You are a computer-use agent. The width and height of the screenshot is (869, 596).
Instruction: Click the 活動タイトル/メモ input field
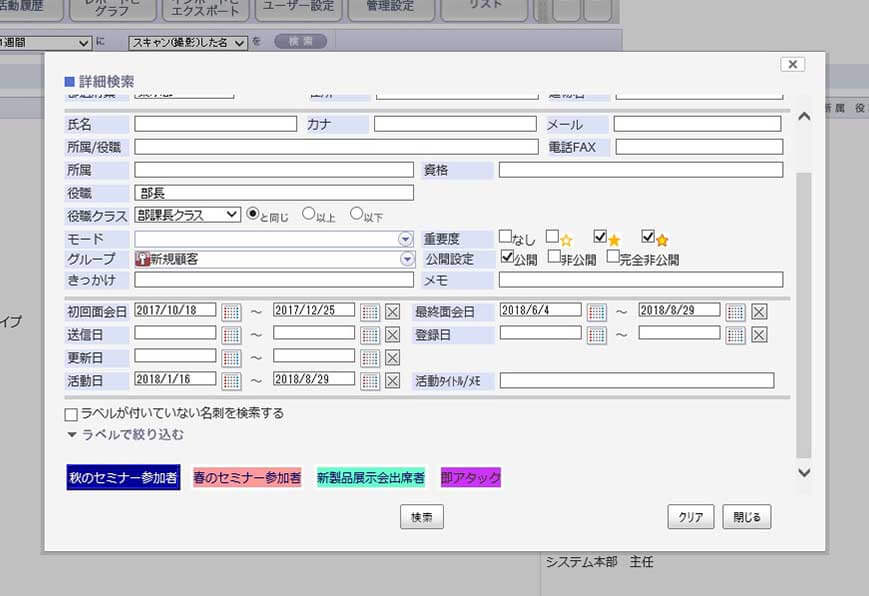[x=637, y=381]
